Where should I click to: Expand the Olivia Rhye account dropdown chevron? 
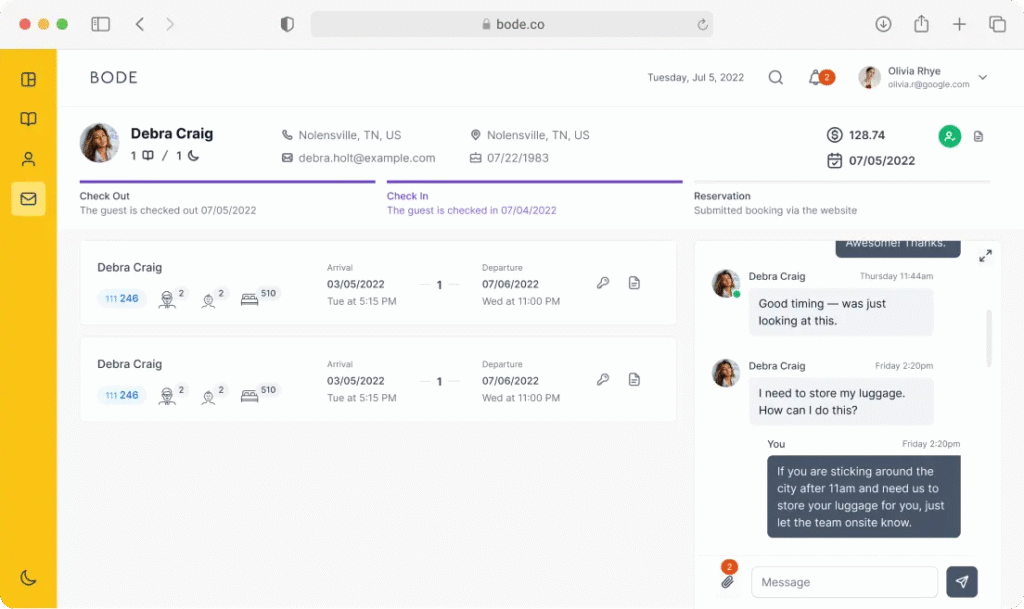click(x=982, y=77)
